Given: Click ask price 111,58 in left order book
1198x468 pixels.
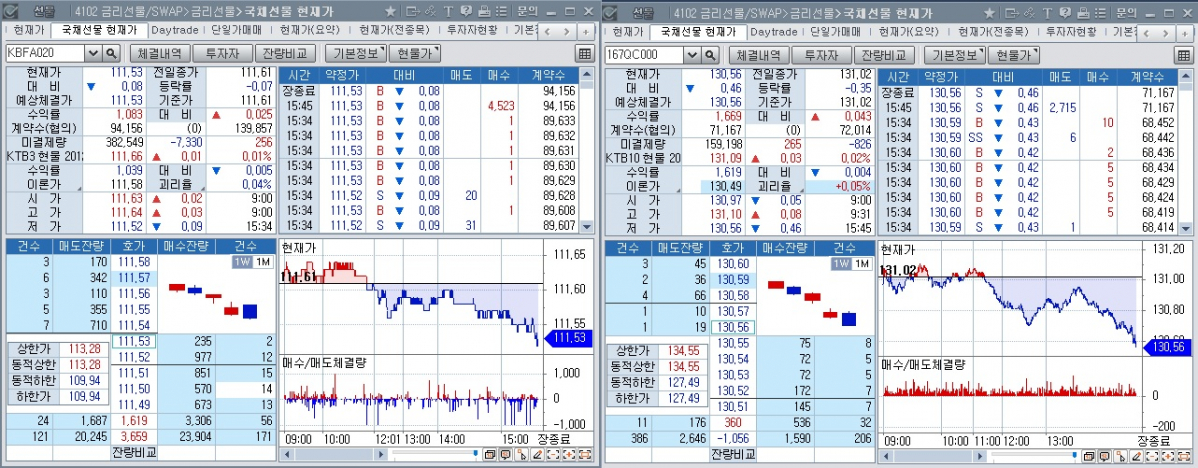Looking at the screenshot, I should click(134, 262).
